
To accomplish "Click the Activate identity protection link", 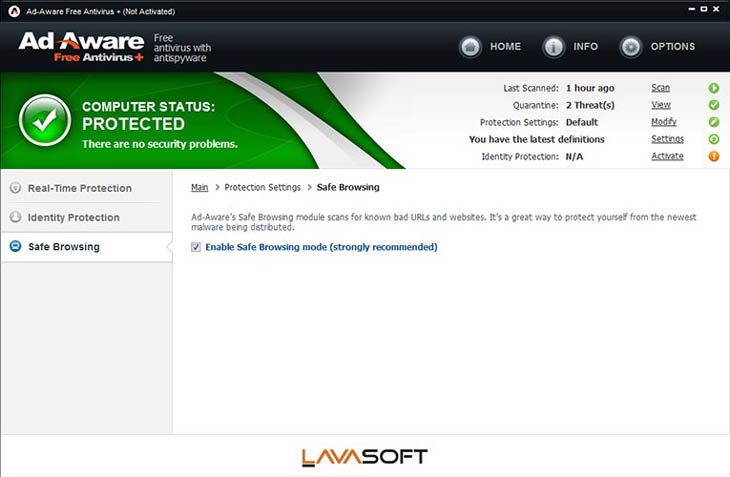I will click(x=667, y=156).
